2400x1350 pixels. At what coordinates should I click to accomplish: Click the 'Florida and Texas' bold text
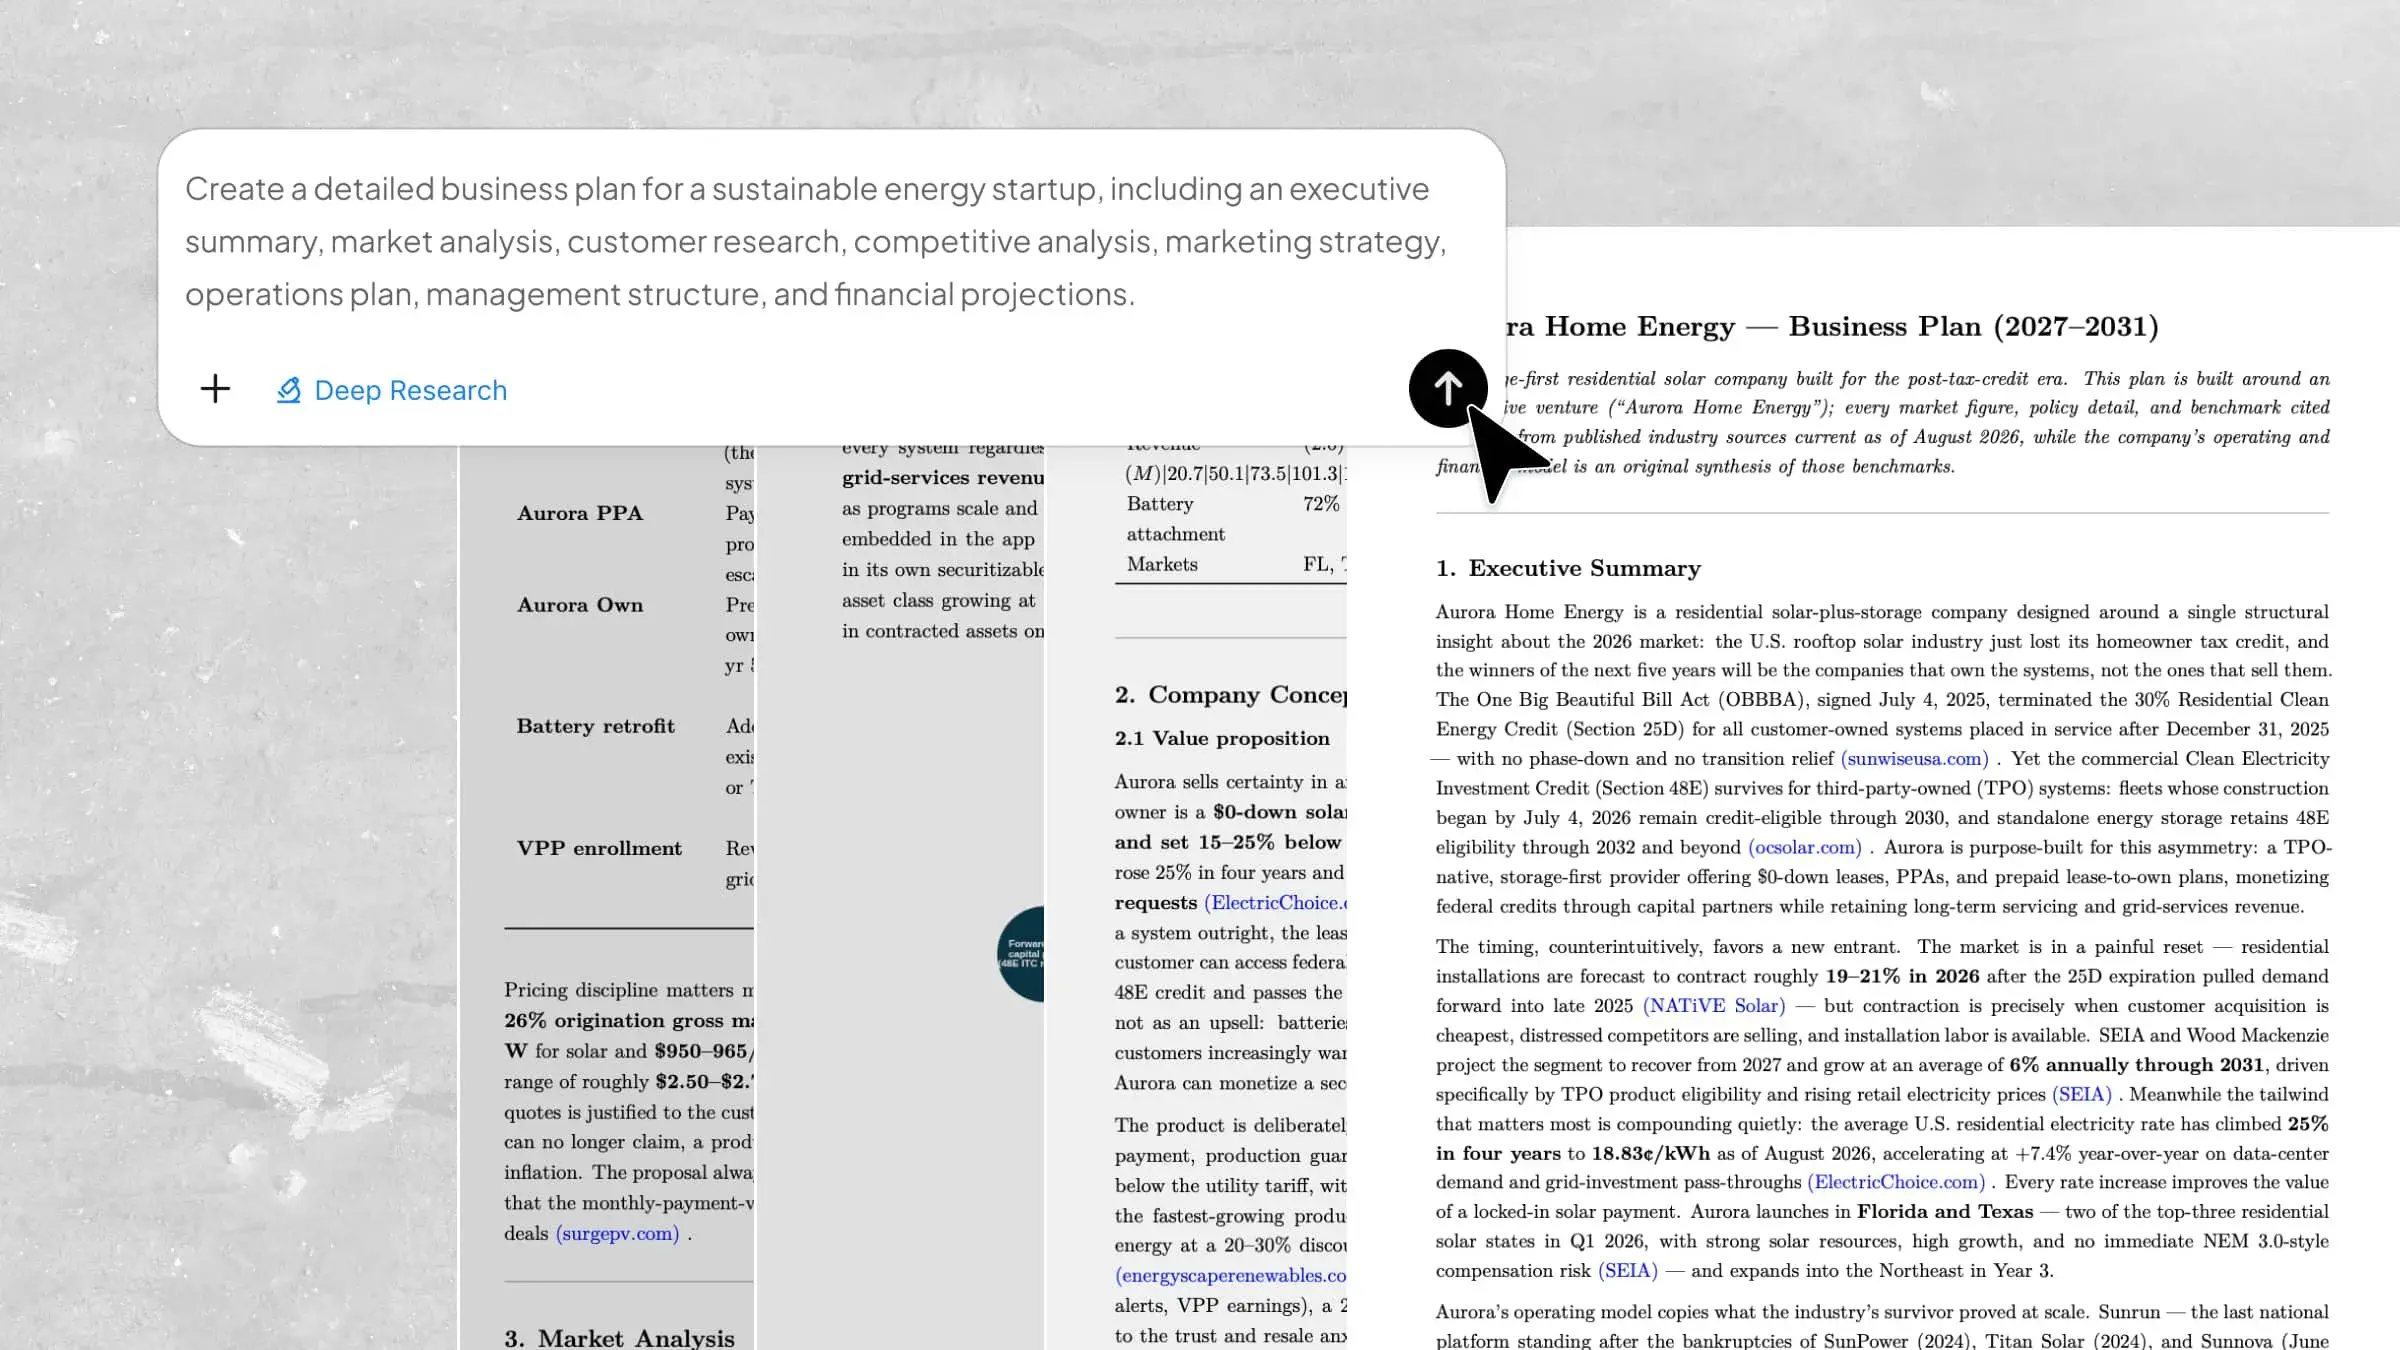tap(1945, 1212)
